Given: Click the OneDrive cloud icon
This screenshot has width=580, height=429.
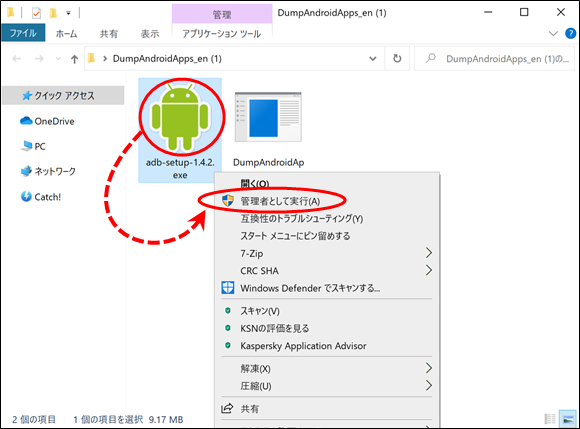Looking at the screenshot, I should point(26,121).
